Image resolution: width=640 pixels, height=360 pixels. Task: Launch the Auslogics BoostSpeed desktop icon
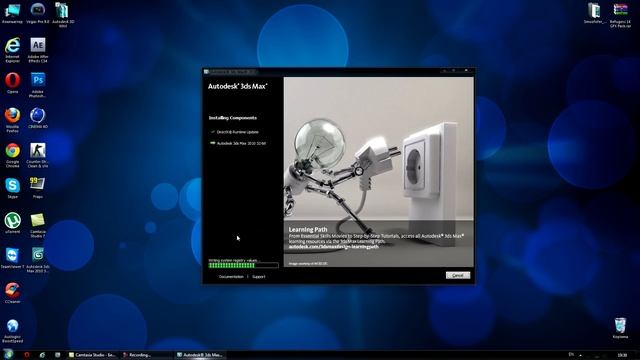(12, 331)
